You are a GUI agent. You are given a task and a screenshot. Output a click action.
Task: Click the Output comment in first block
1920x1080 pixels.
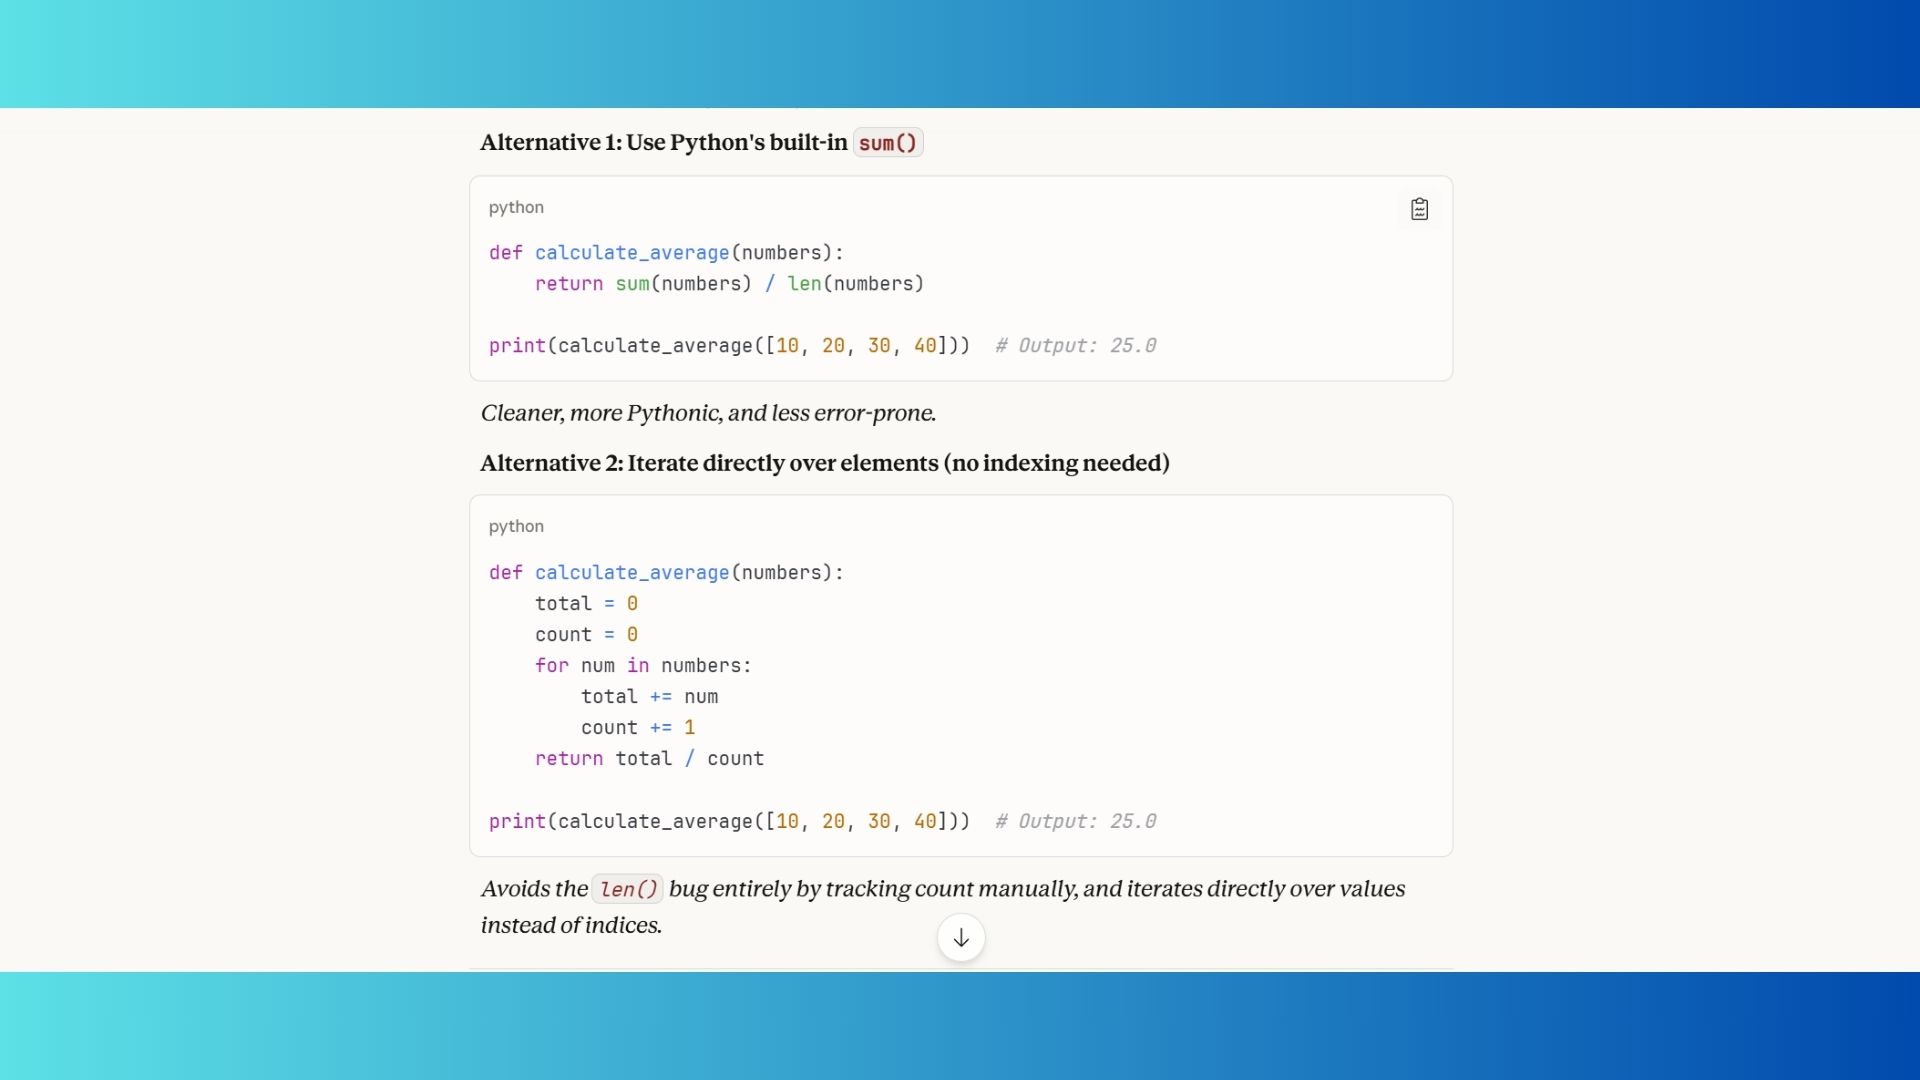tap(1075, 346)
